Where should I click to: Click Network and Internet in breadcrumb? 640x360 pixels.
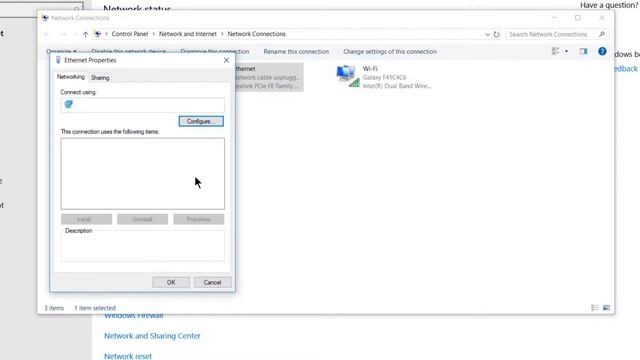[188, 34]
